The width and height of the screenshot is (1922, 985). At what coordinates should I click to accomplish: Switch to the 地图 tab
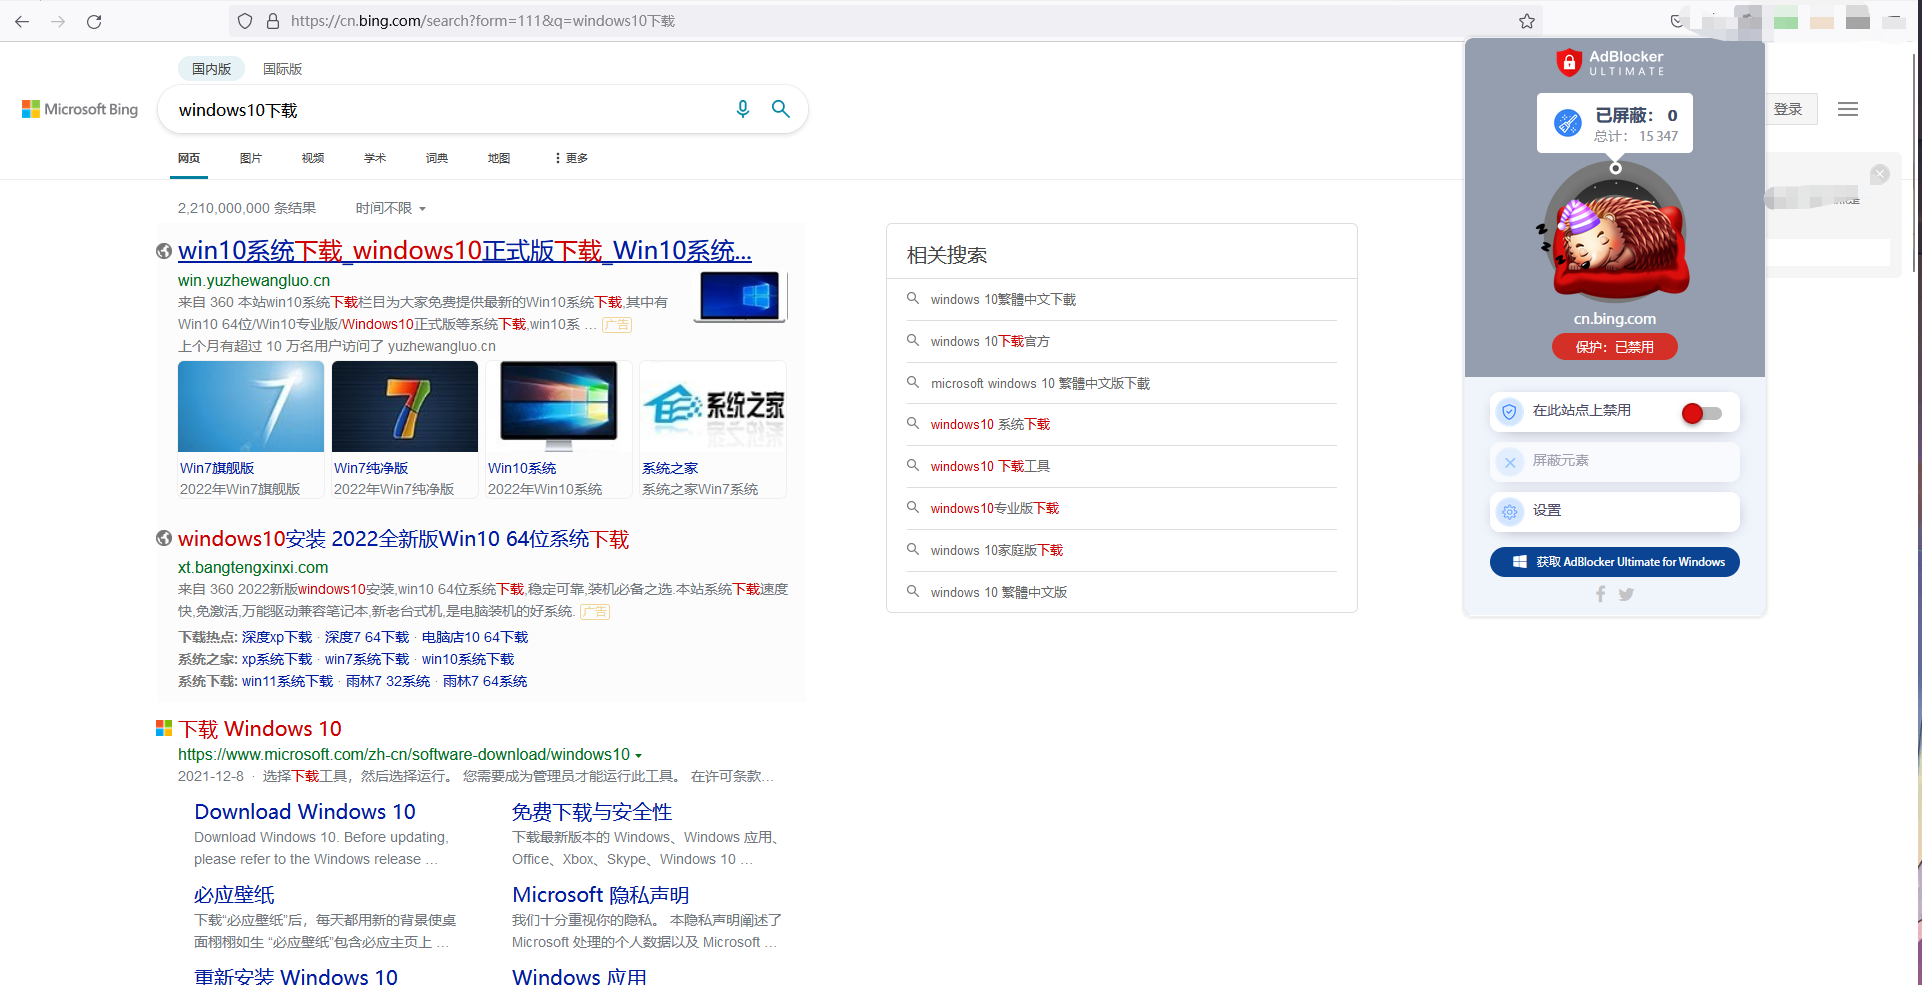coord(499,158)
